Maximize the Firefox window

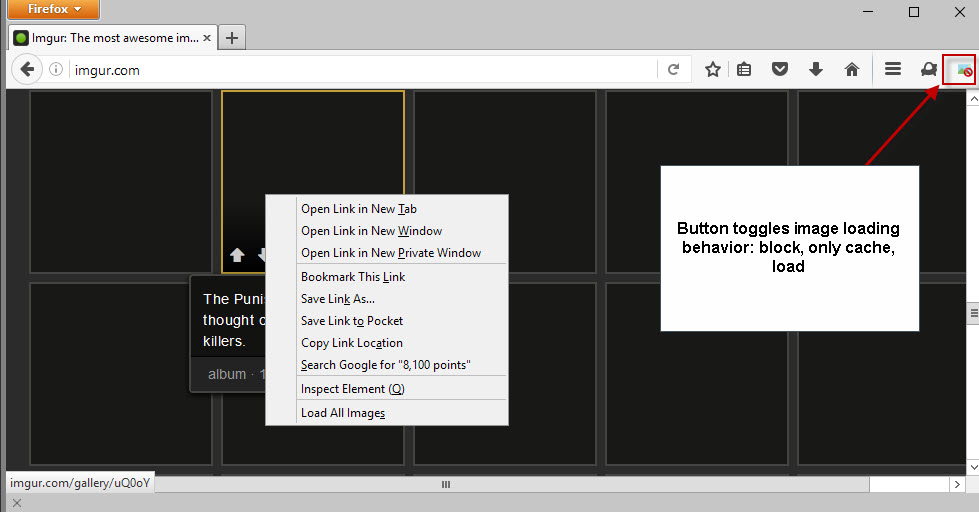pos(914,12)
